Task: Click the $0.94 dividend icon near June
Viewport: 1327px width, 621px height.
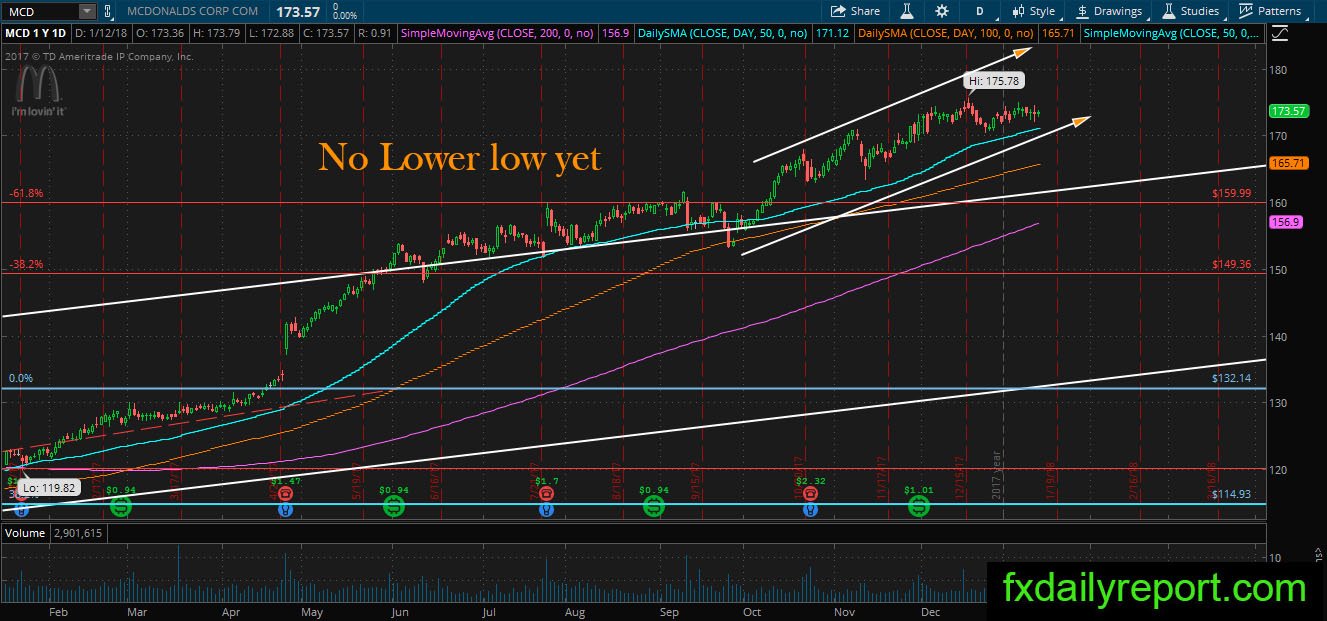Action: (x=395, y=507)
